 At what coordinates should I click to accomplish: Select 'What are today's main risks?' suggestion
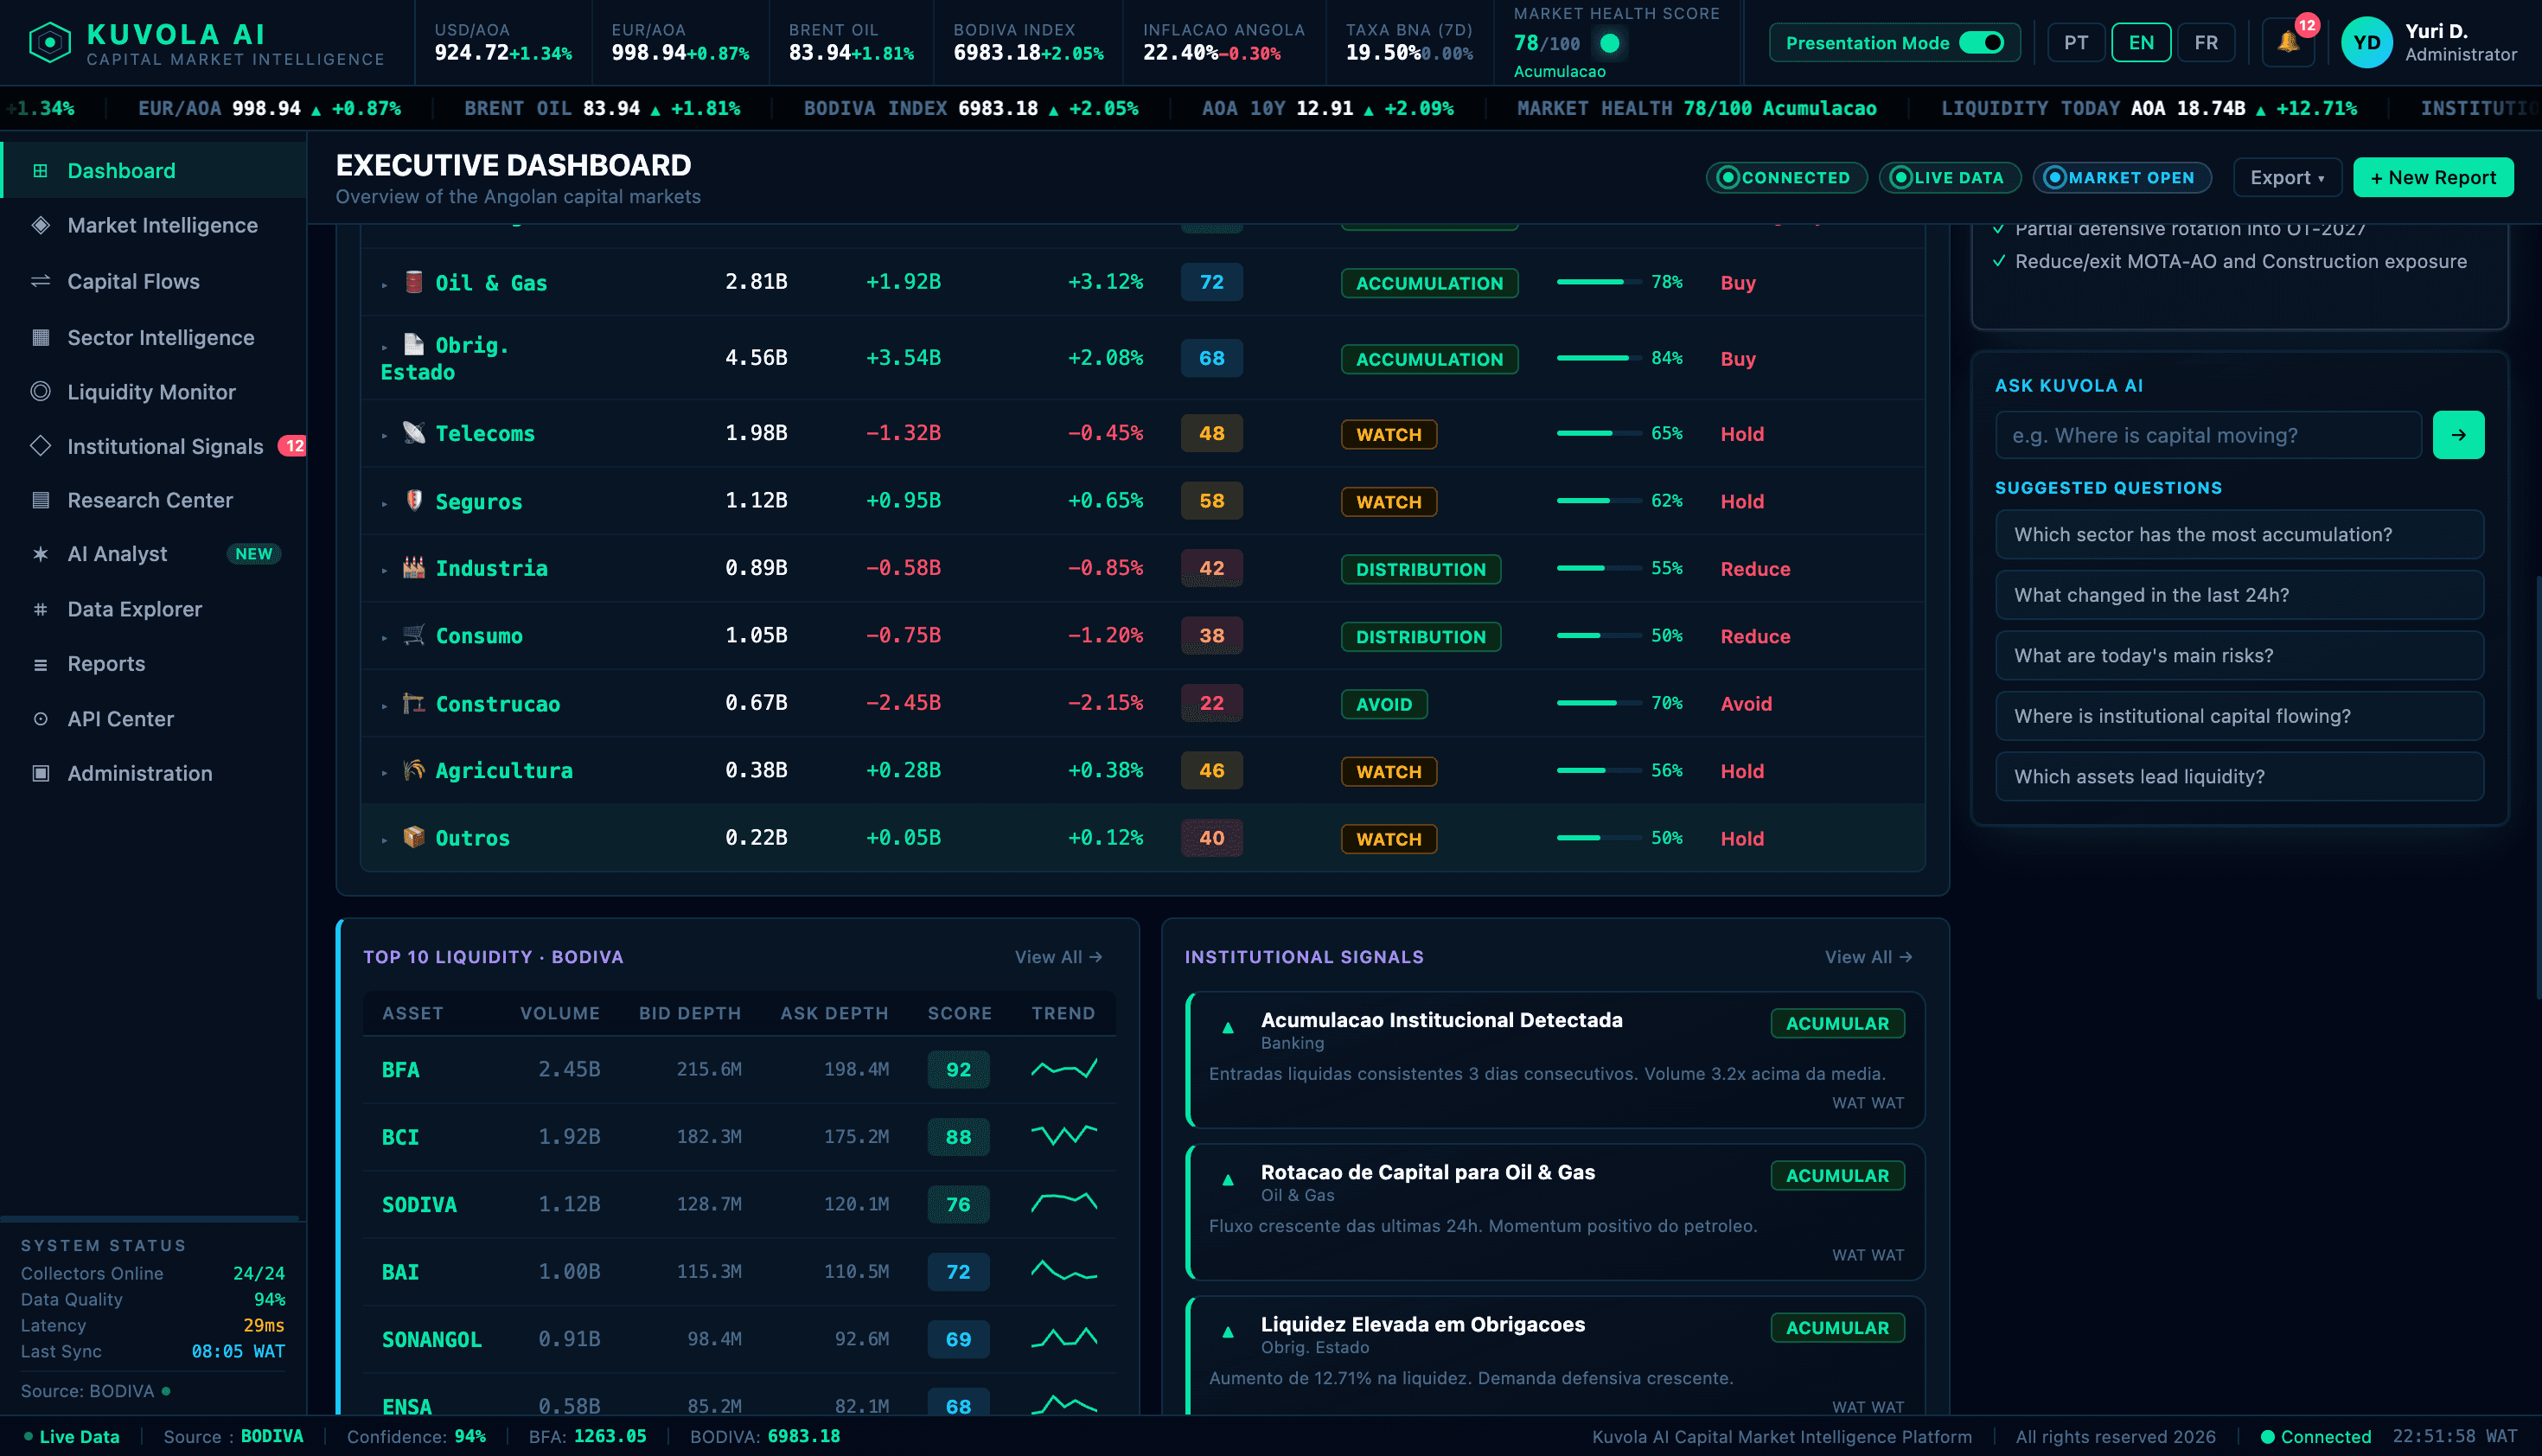tap(2239, 656)
